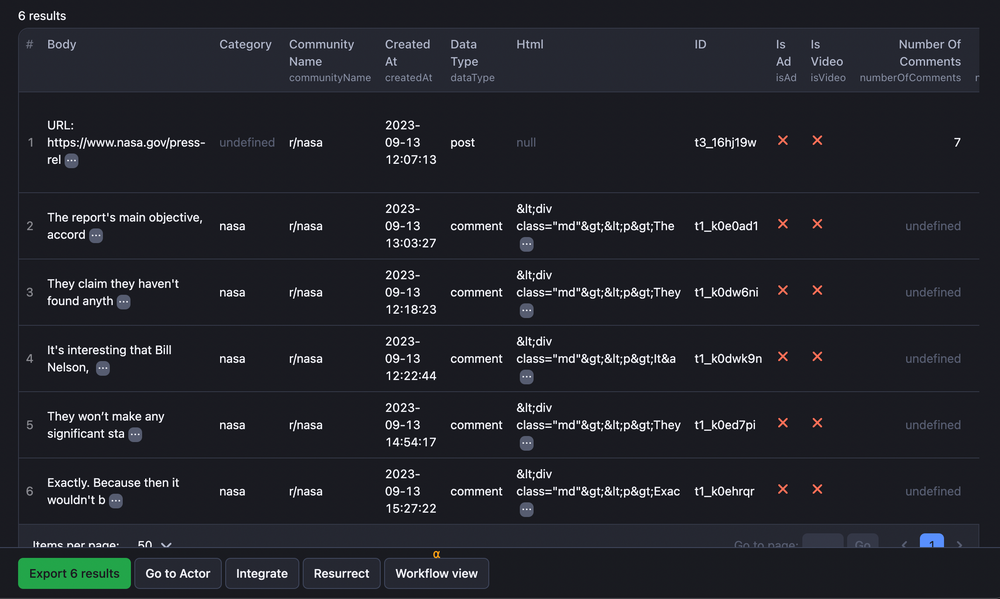Viewport: 1000px width, 599px height.
Task: Open the Items per page dropdown
Action: [x=155, y=545]
